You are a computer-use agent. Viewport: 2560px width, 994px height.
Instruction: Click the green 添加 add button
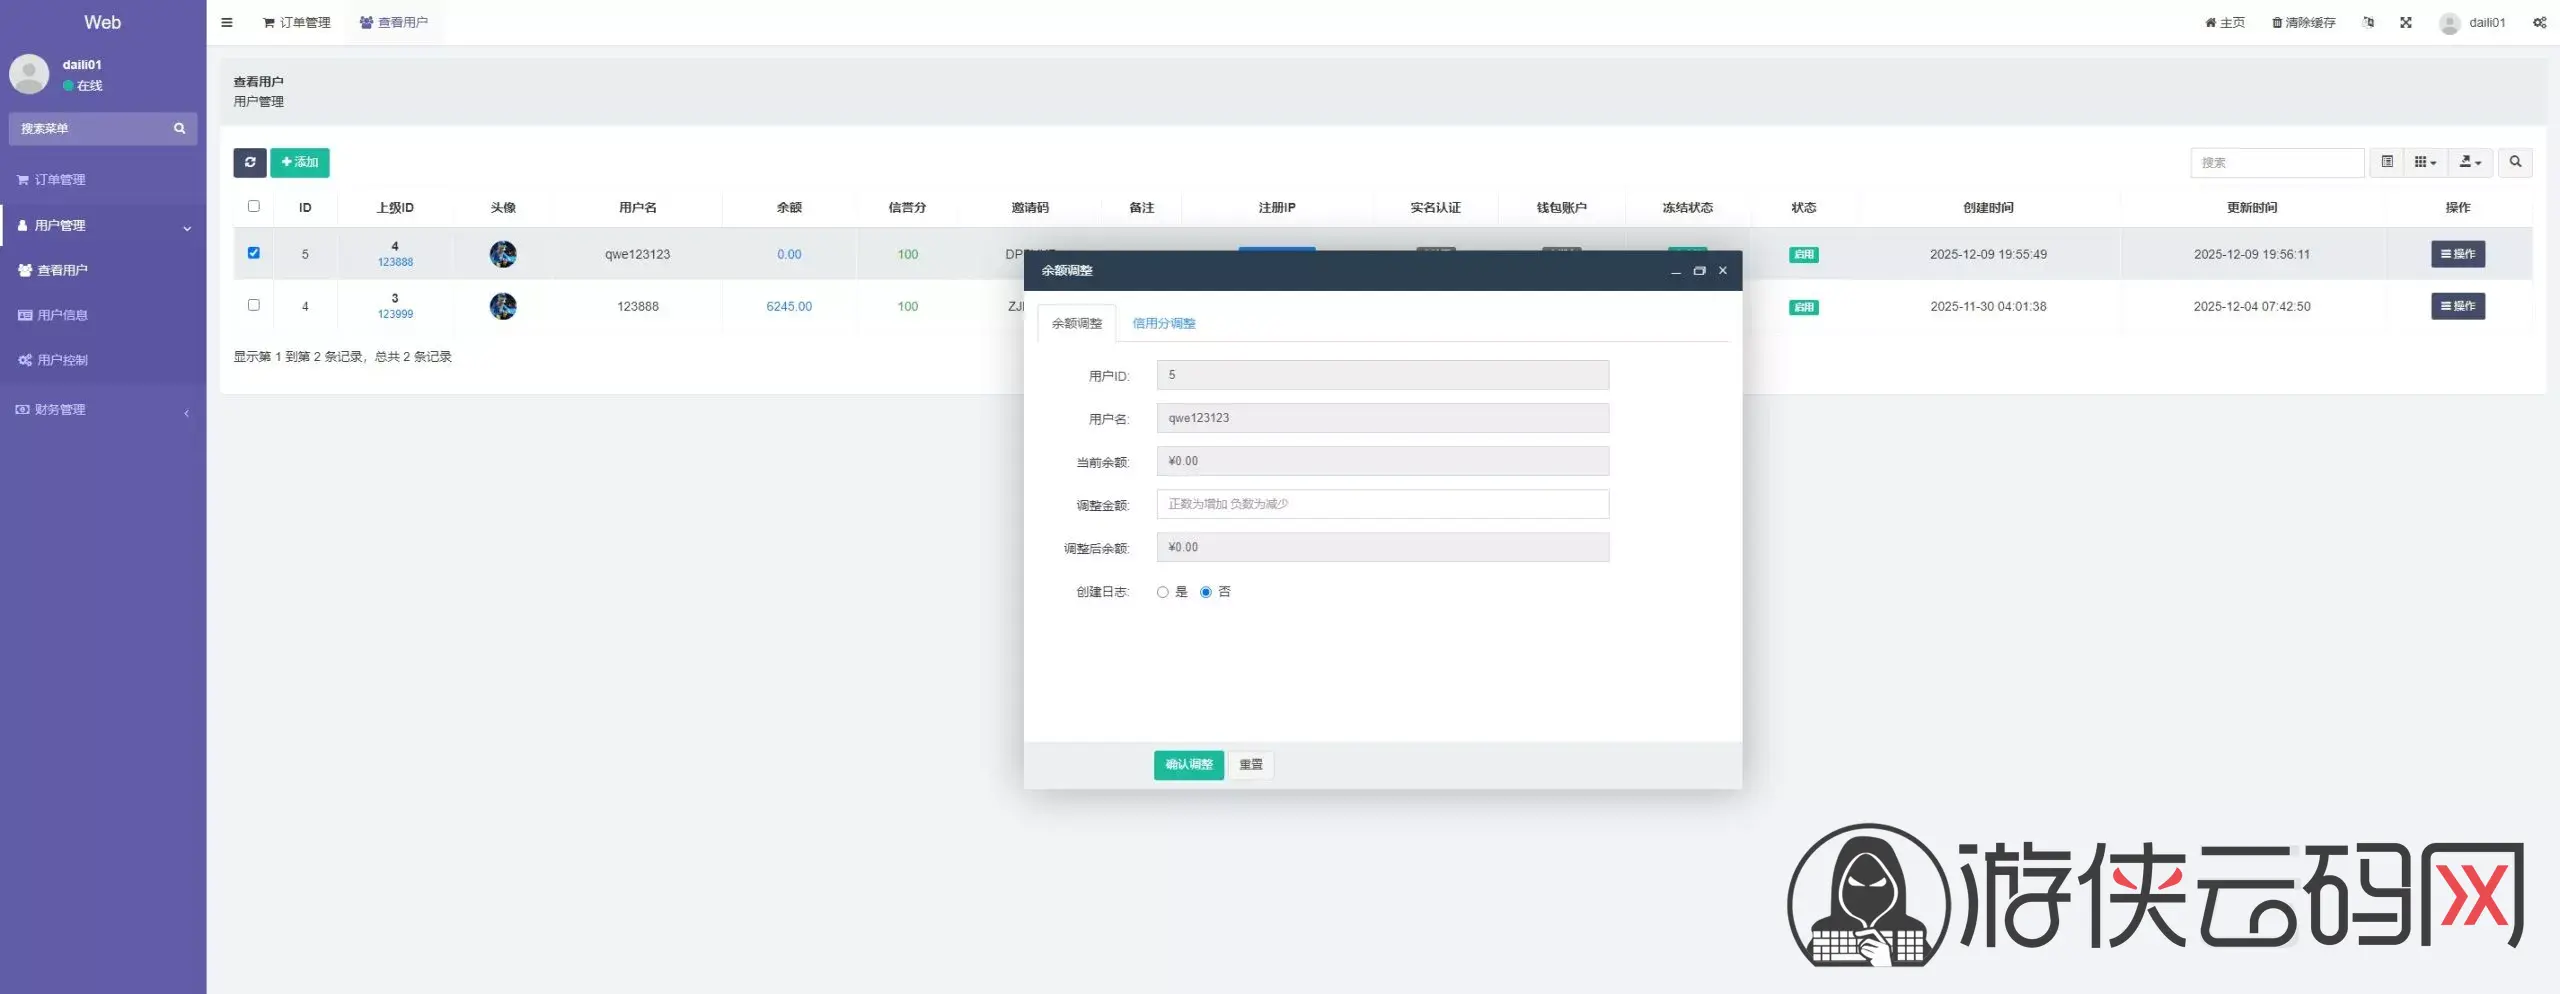[300, 162]
